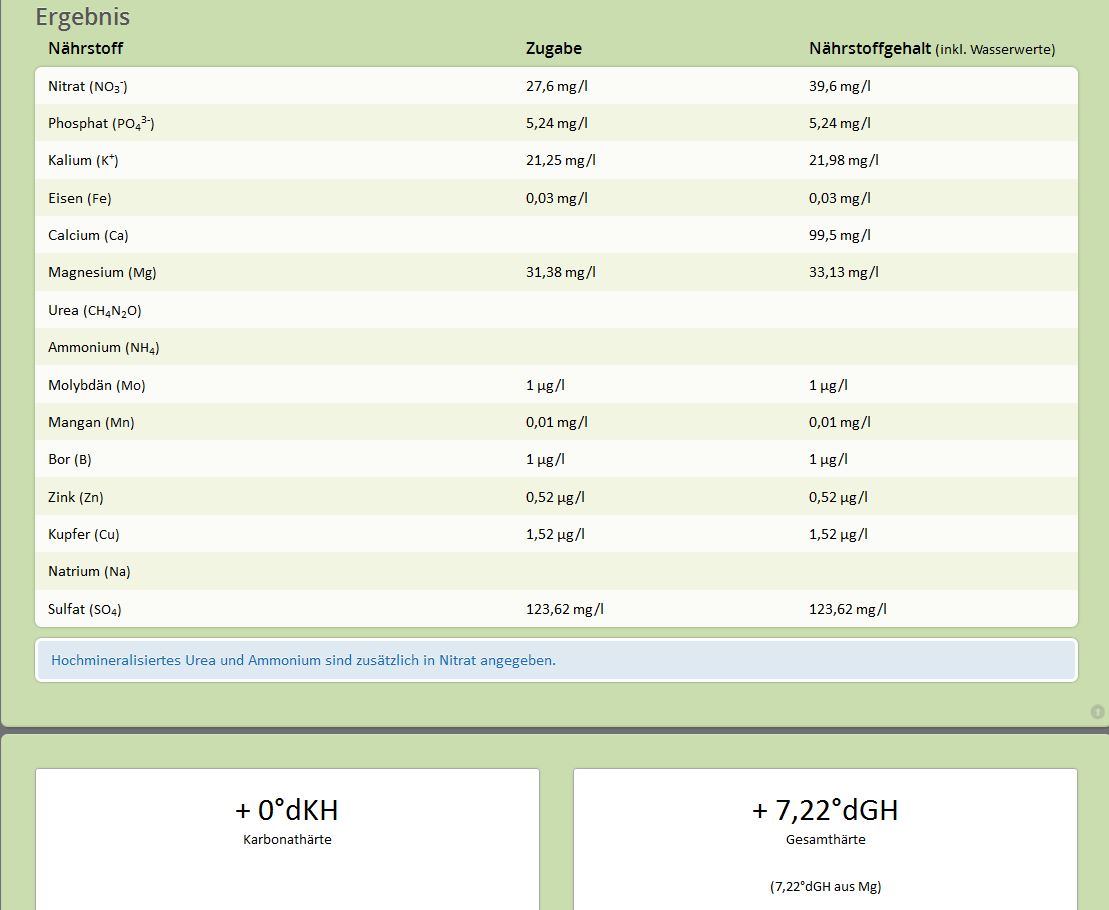Click the scroll-to-top arrow icon
1109x910 pixels.
1097,712
